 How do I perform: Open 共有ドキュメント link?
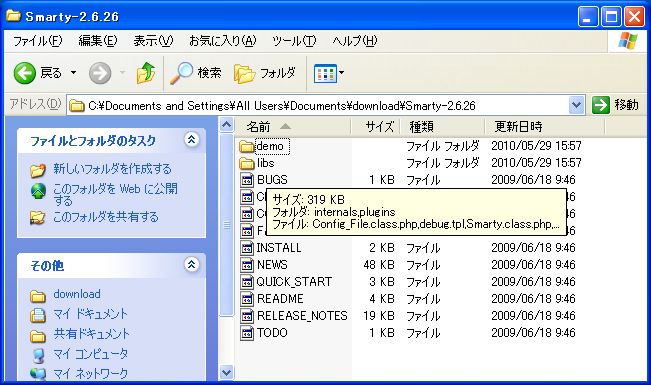[x=91, y=334]
